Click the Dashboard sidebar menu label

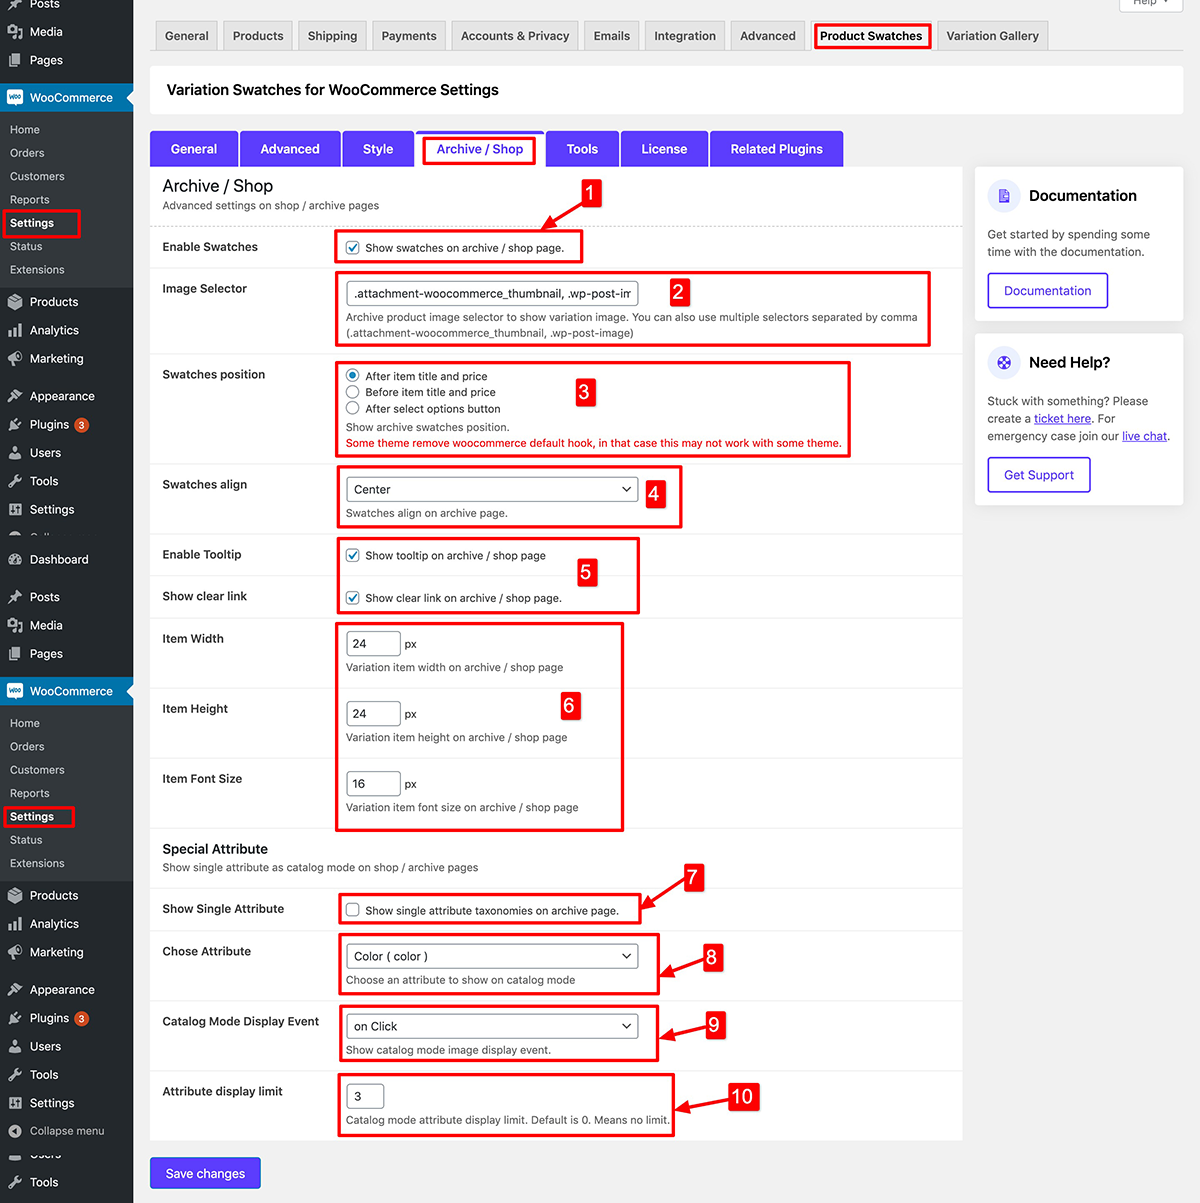(x=59, y=560)
